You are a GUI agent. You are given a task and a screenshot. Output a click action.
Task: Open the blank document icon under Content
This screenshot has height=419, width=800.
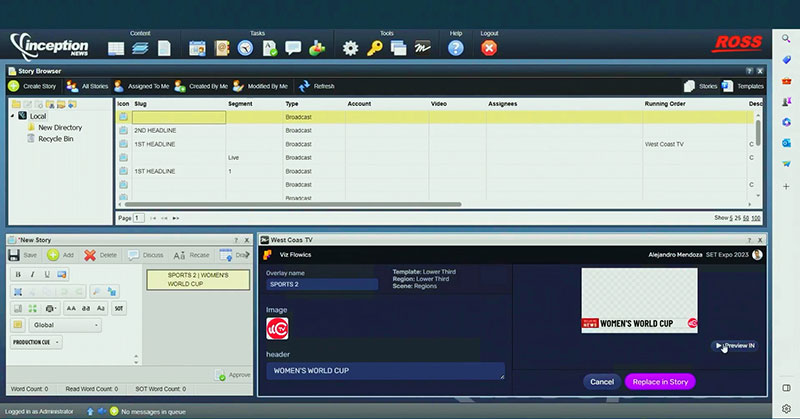click(164, 48)
